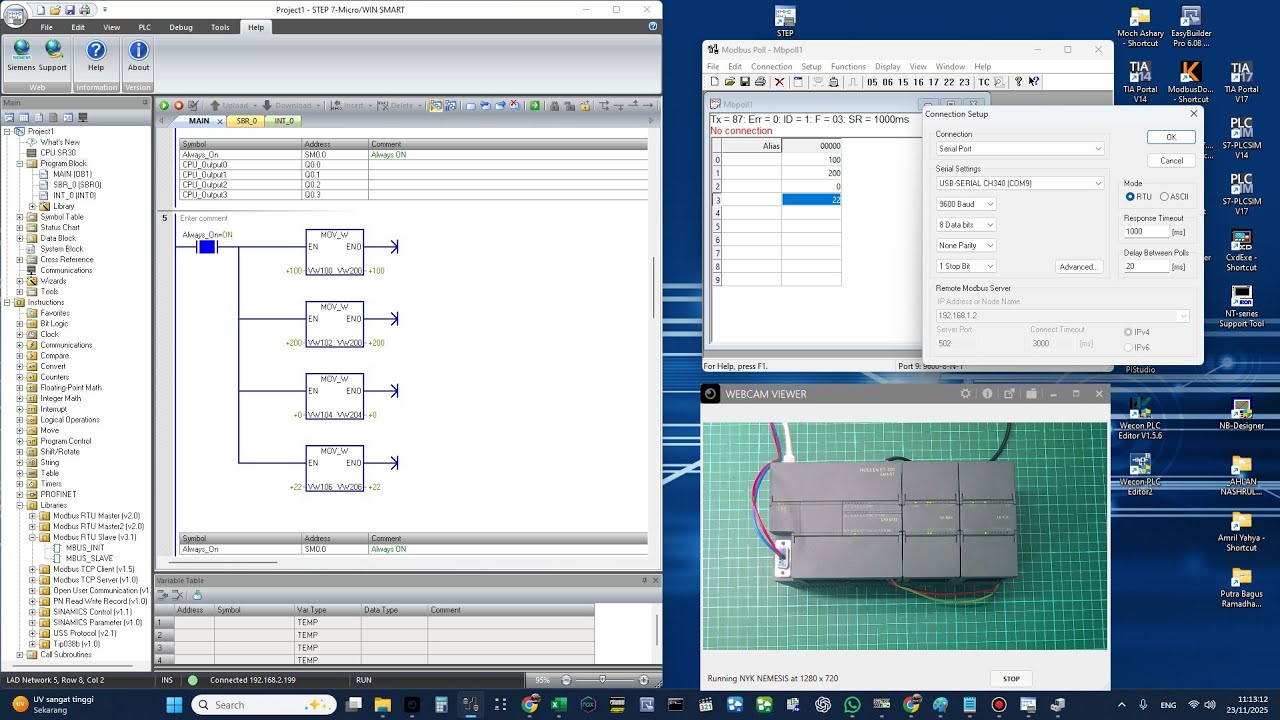Select MBUS_INIT in the library tree
The height and width of the screenshot is (720, 1280).
point(84,548)
